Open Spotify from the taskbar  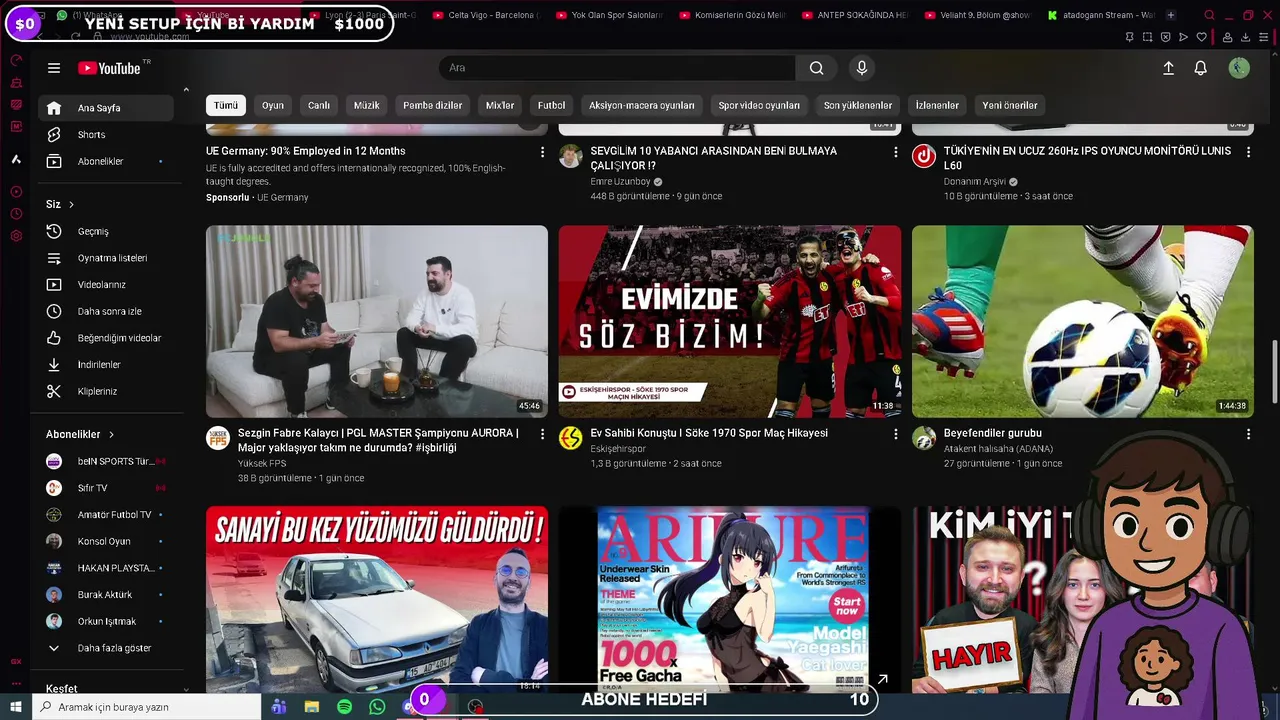[344, 707]
